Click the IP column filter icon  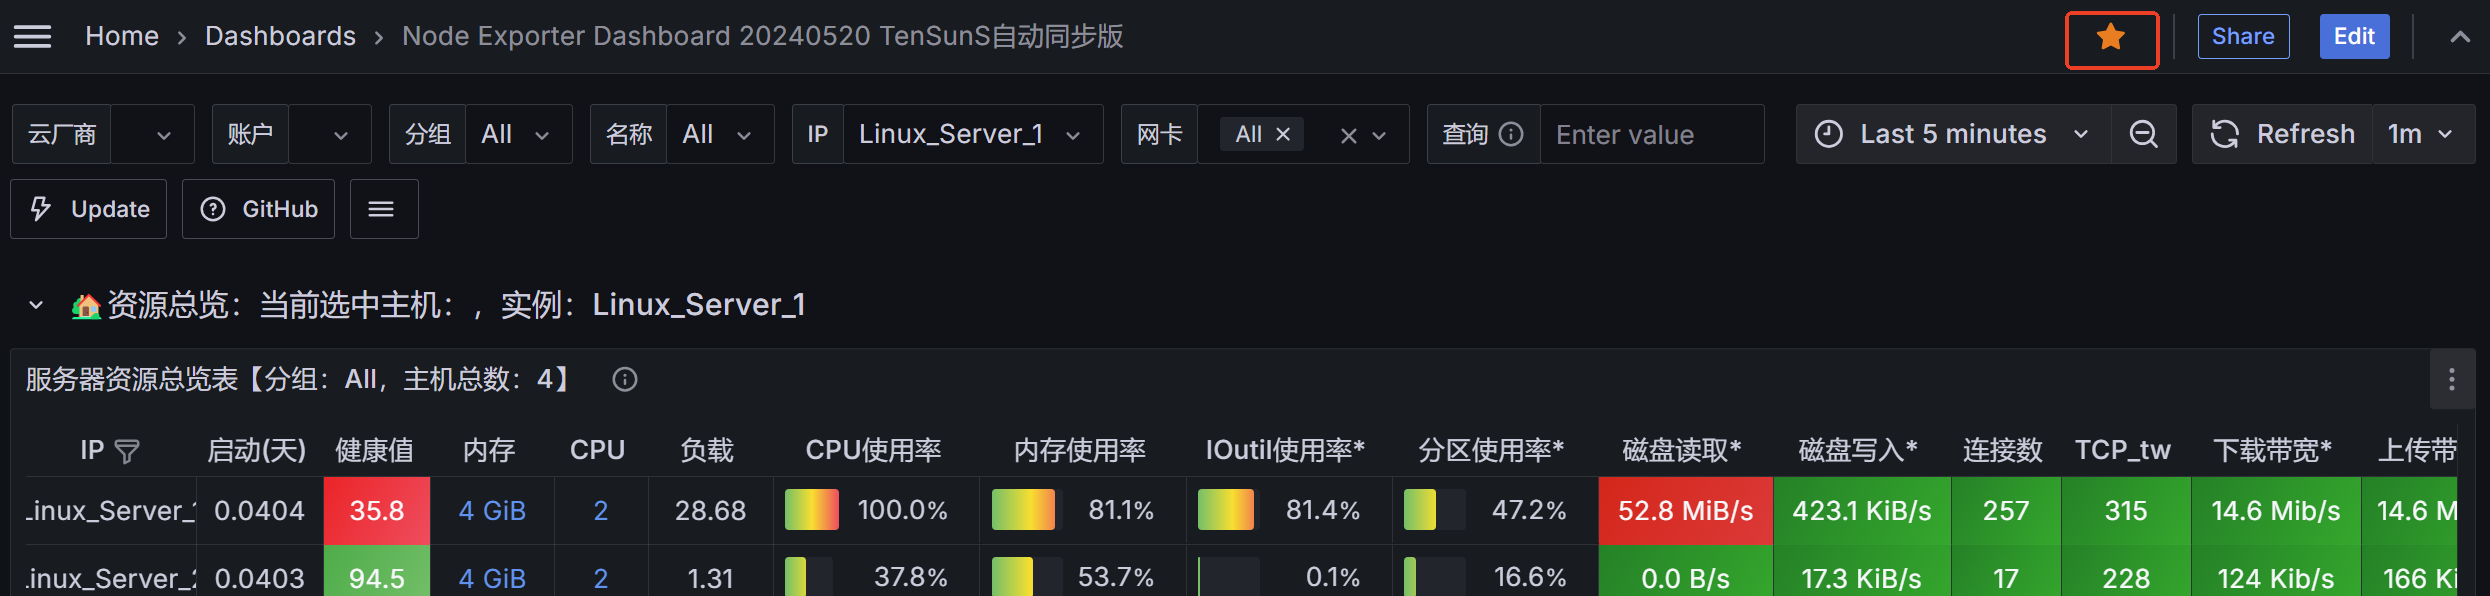pos(127,452)
